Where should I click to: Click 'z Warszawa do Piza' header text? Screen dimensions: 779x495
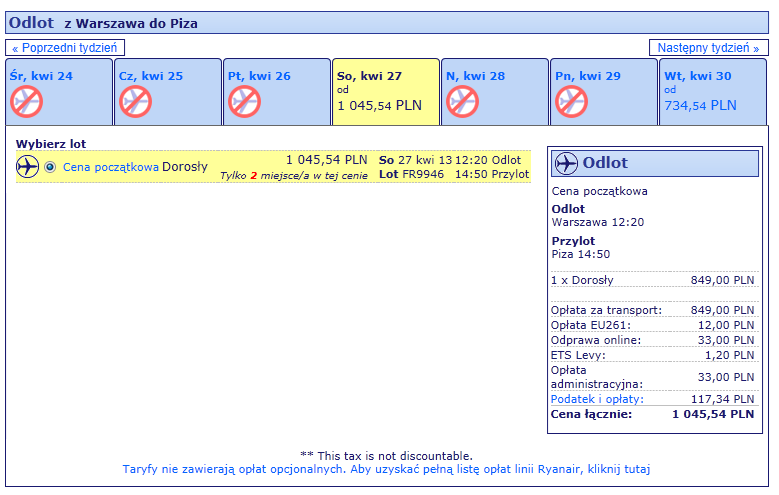point(131,23)
